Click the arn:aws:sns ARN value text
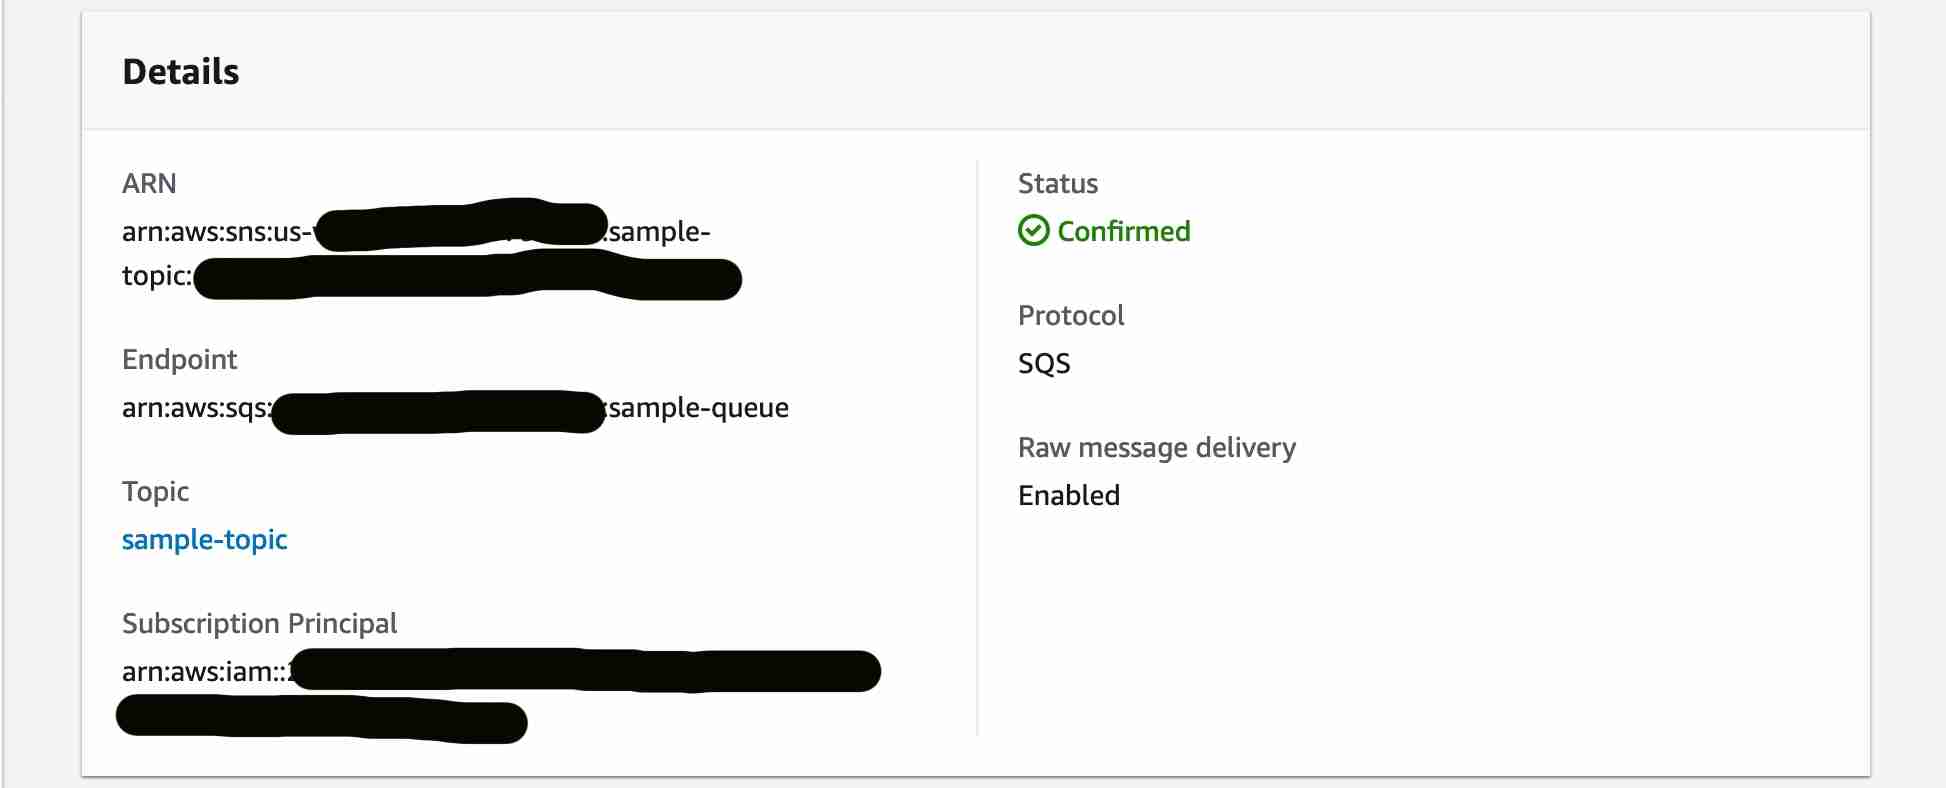Image resolution: width=1946 pixels, height=788 pixels. click(215, 231)
